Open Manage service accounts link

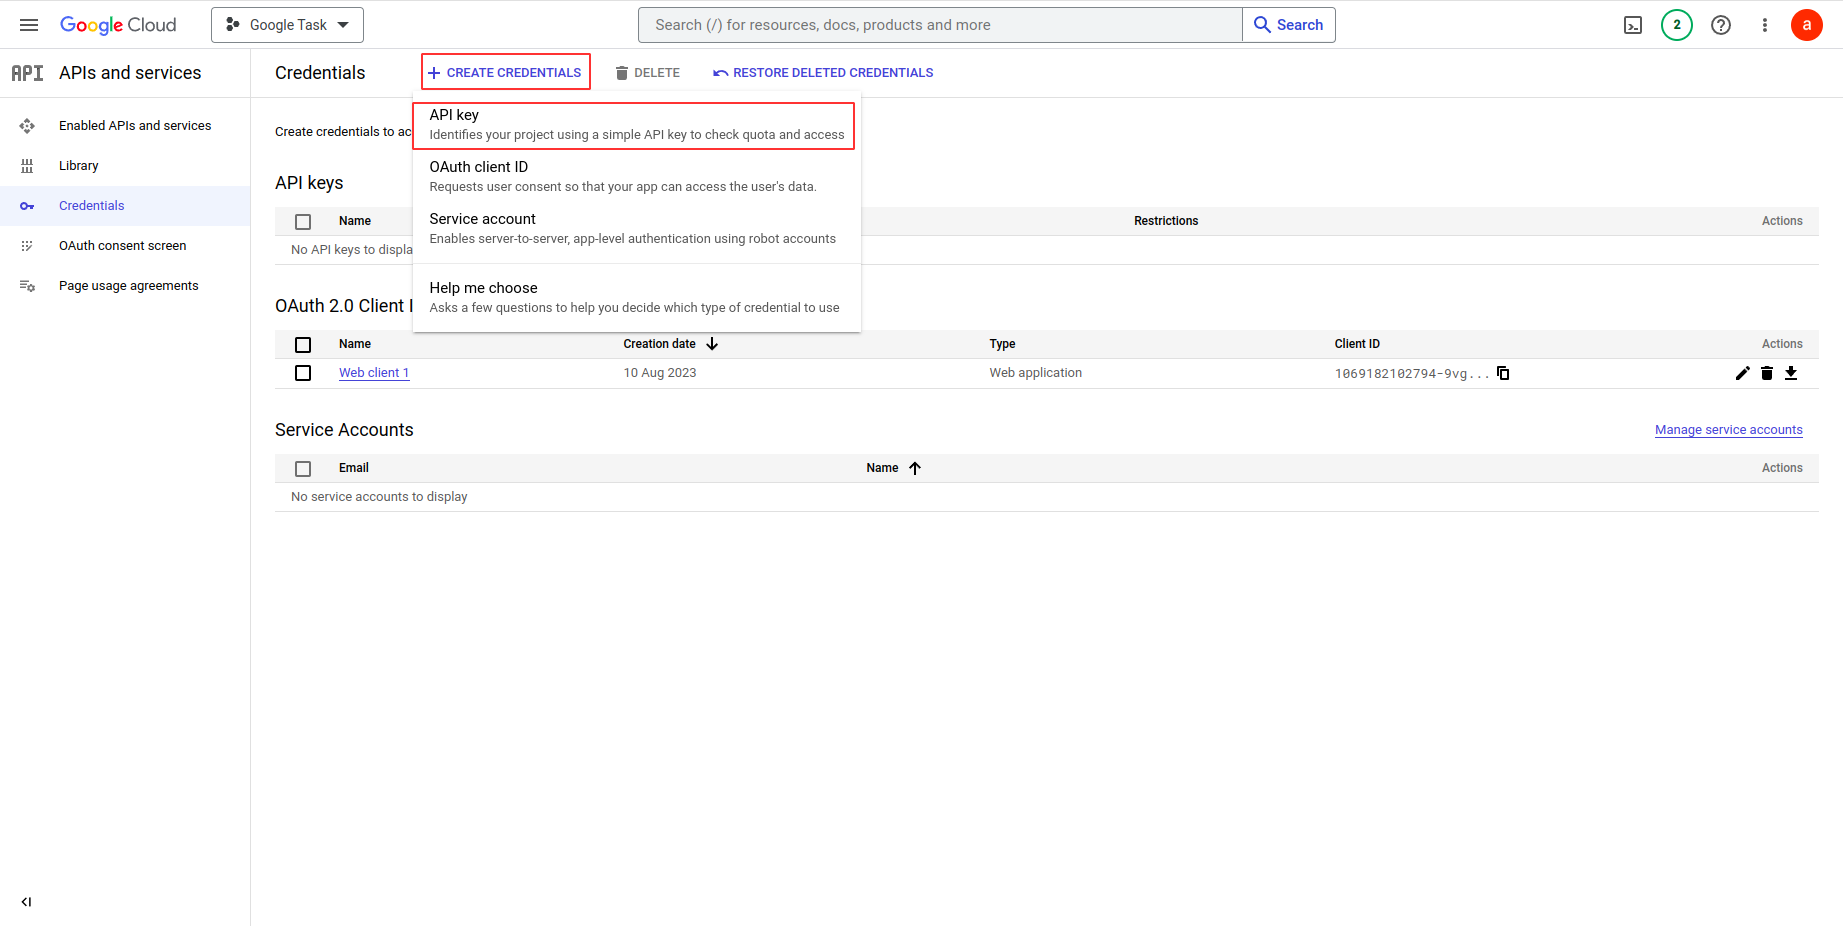[x=1728, y=430]
